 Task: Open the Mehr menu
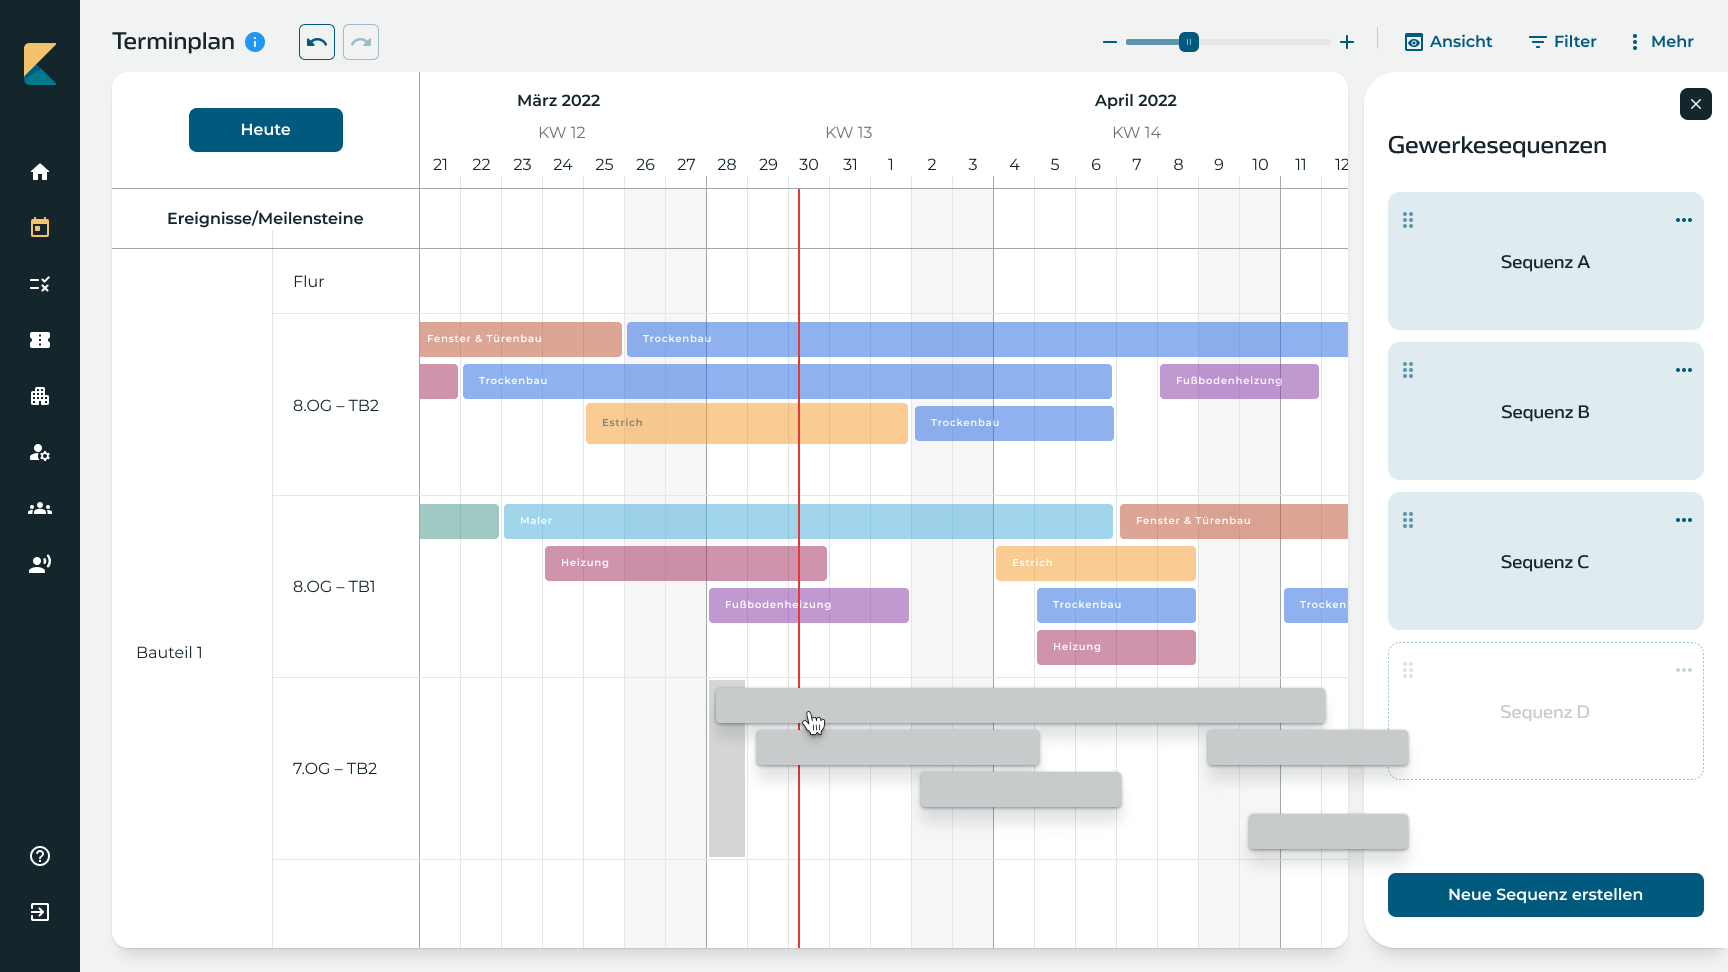(x=1661, y=42)
